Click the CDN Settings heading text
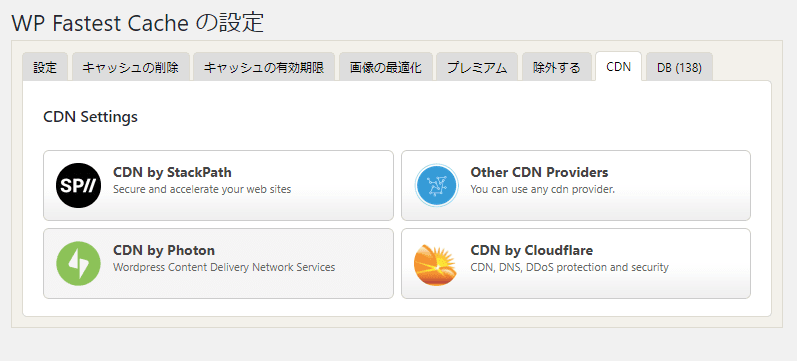The height and width of the screenshot is (361, 797). [90, 117]
